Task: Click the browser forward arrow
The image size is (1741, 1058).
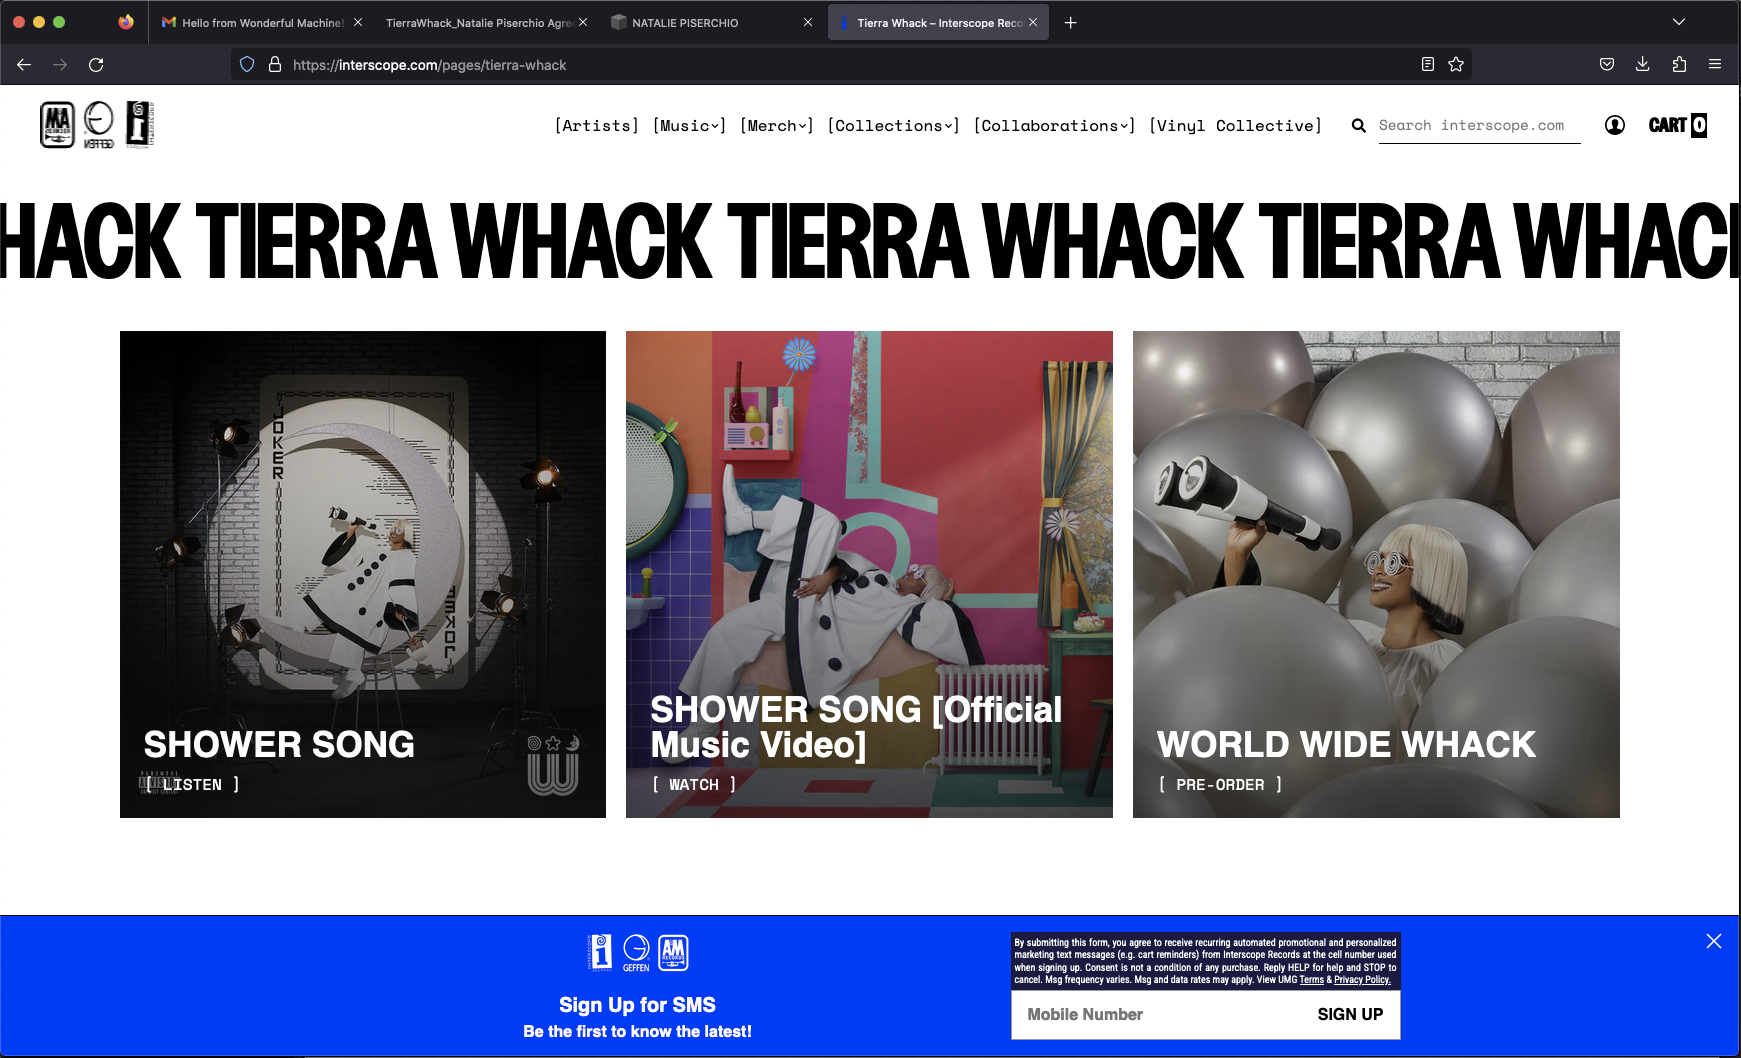Action: click(x=60, y=65)
